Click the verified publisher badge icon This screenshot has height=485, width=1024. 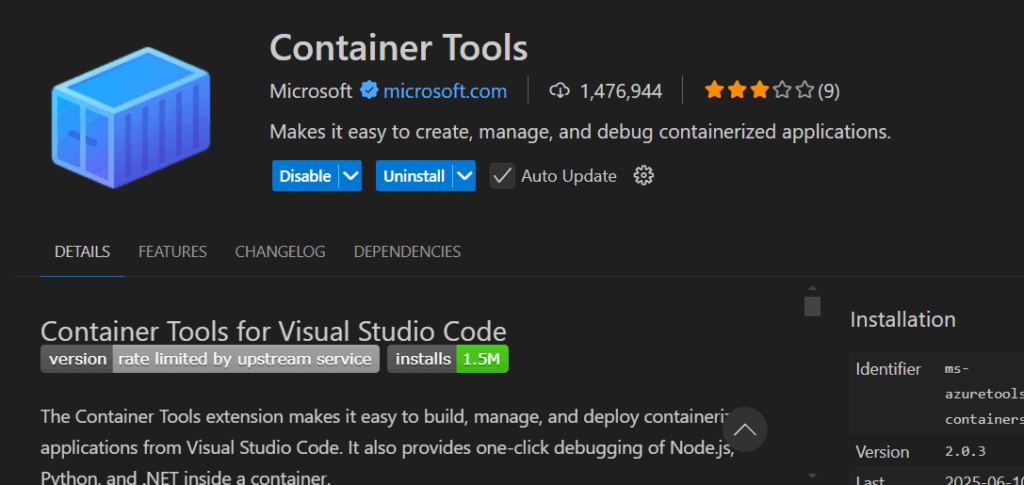(x=369, y=90)
